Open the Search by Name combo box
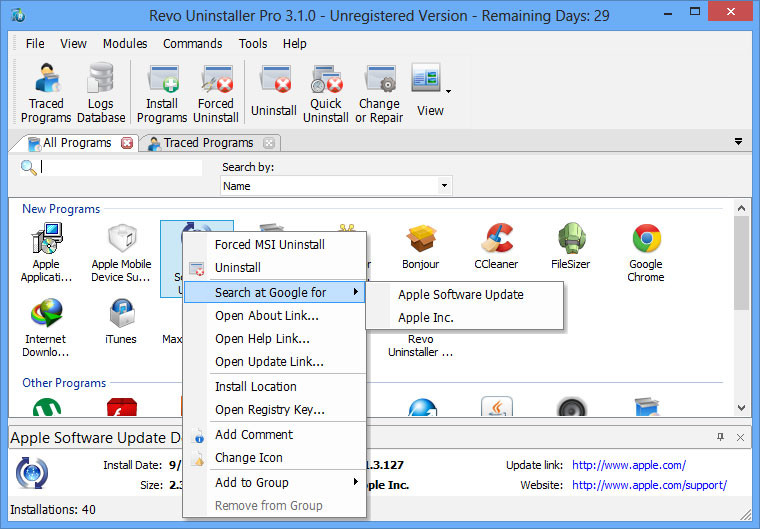Viewport: 760px width, 529px height. click(x=336, y=186)
